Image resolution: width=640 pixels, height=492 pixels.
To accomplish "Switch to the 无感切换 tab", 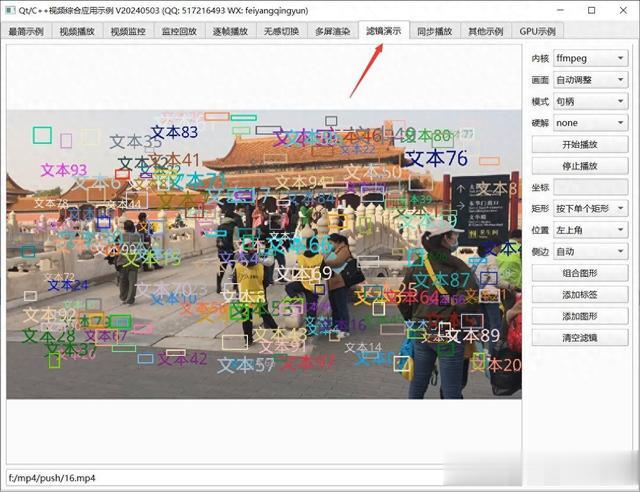I will 281,31.
